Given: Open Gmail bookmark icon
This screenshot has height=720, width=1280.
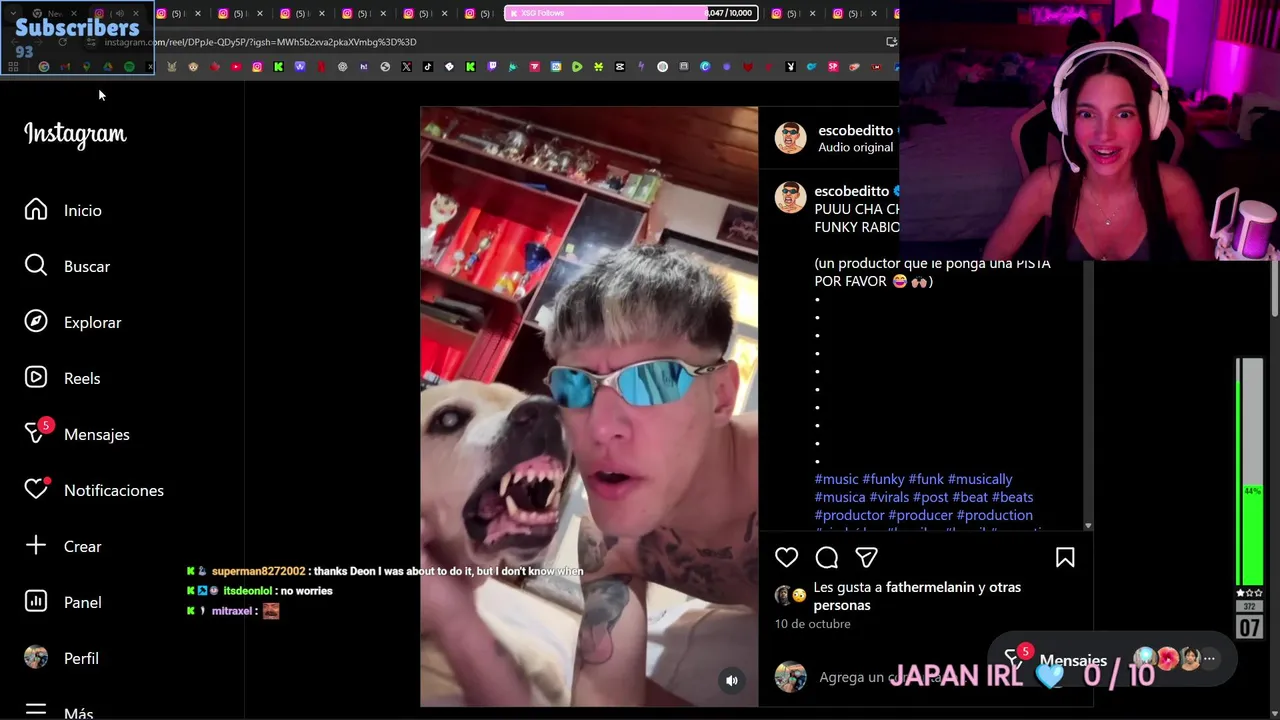Looking at the screenshot, I should pos(65,67).
